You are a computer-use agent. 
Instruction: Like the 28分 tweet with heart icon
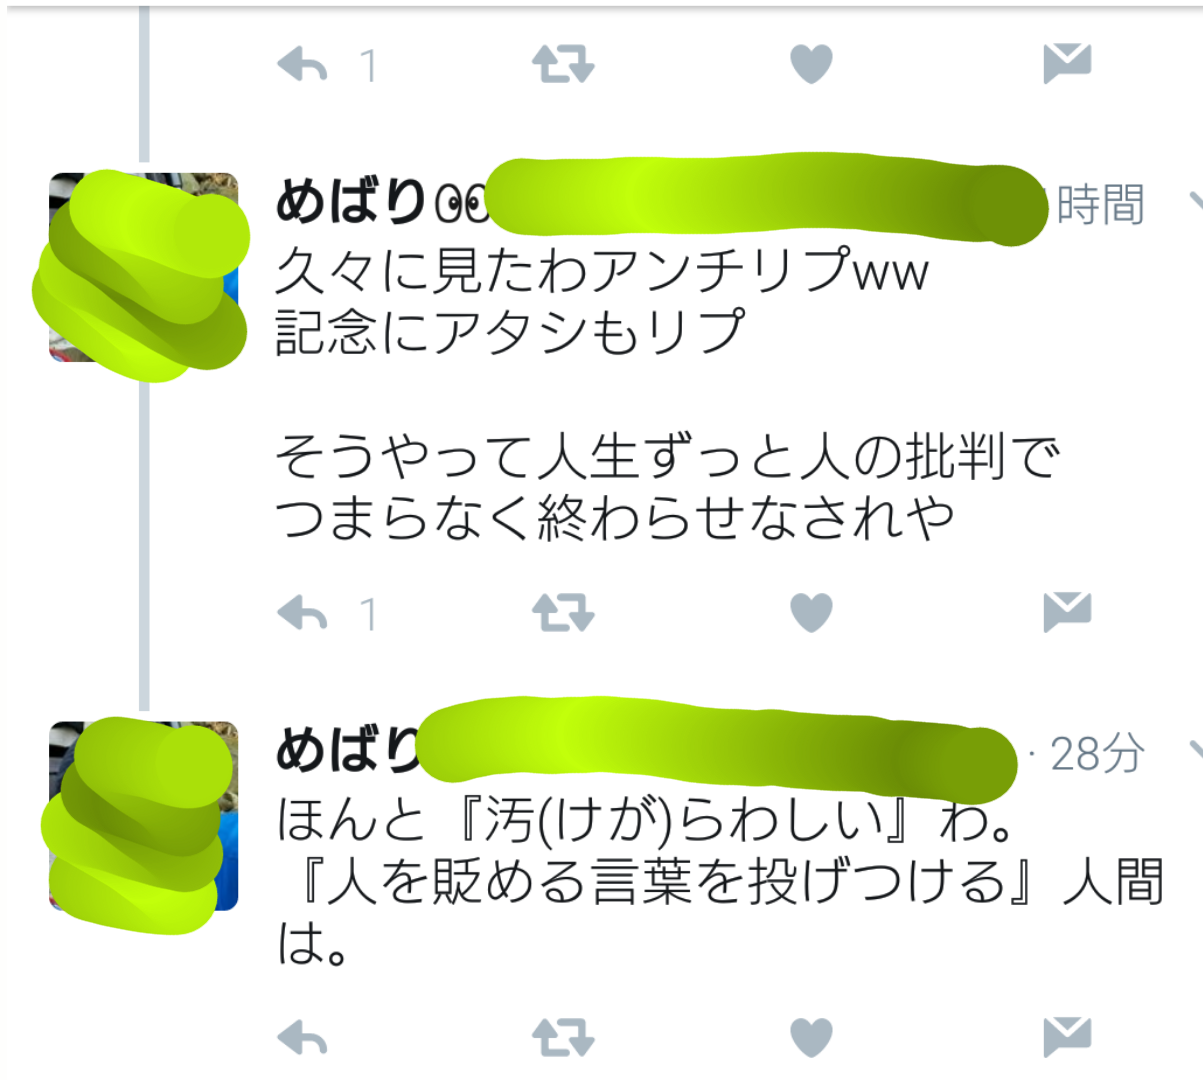tap(811, 1038)
